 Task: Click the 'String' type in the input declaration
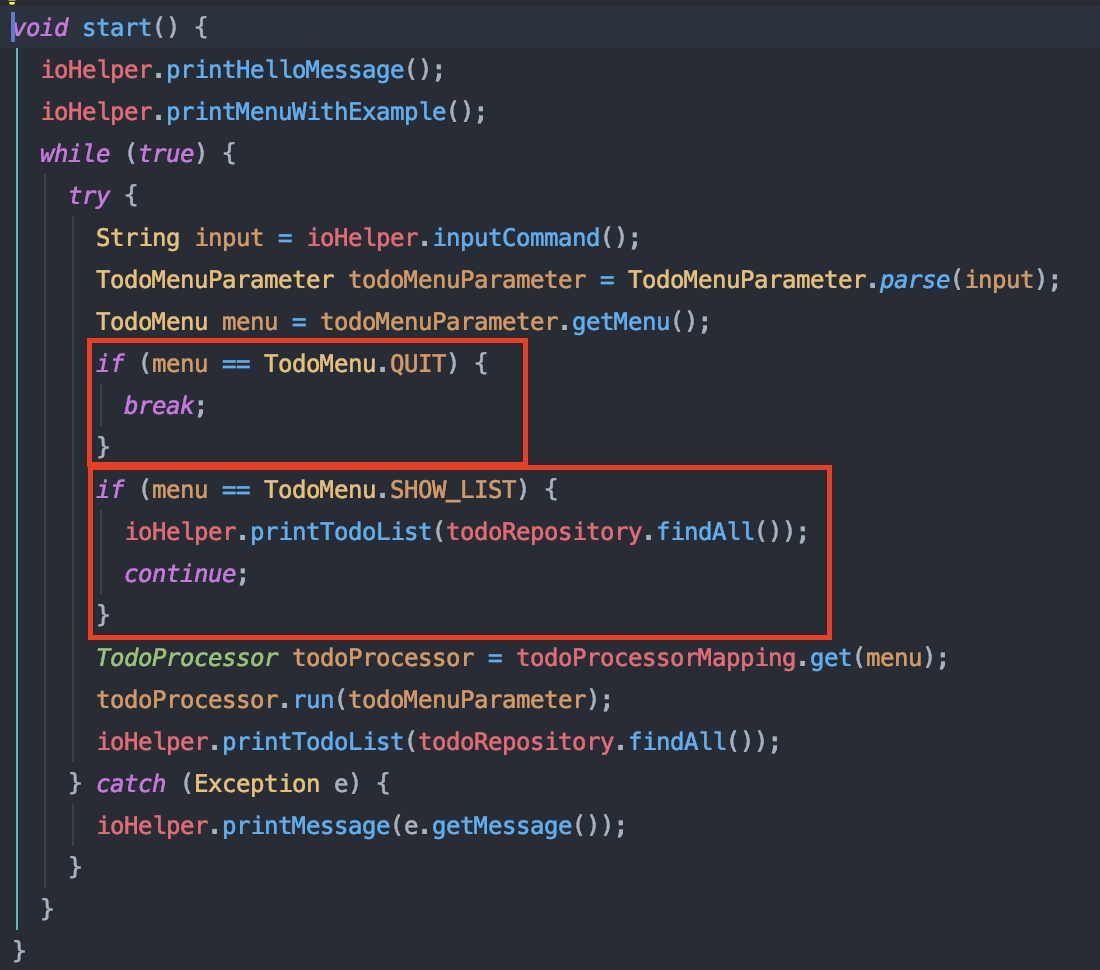click(x=138, y=238)
